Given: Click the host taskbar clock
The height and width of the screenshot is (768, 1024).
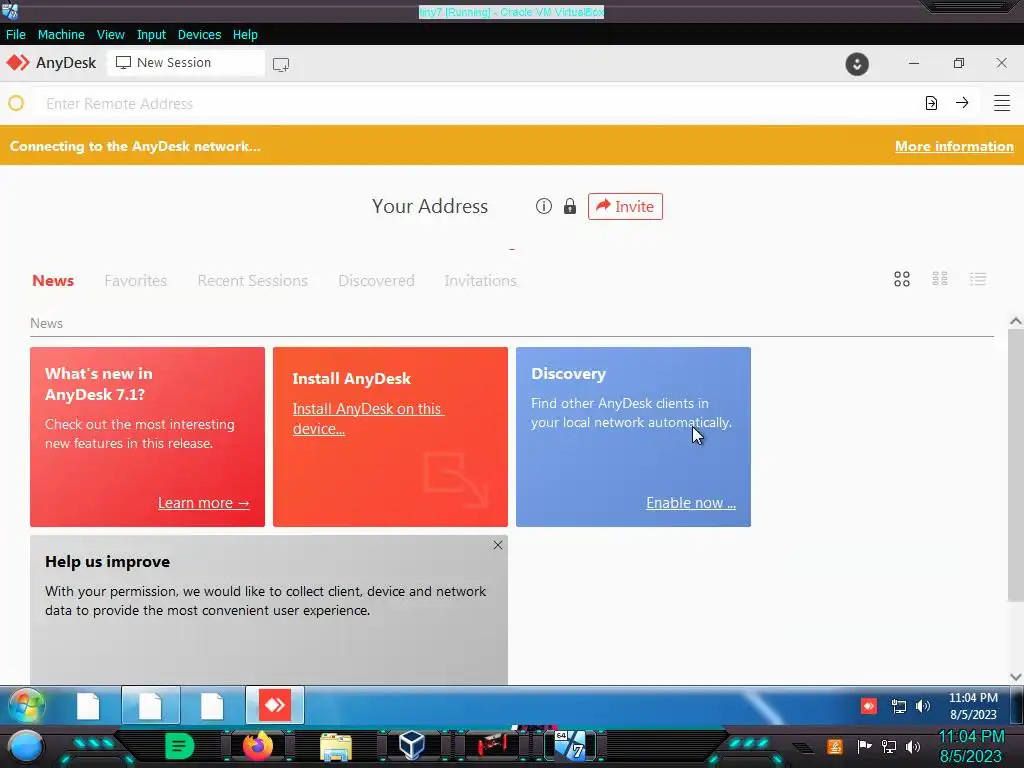Looking at the screenshot, I should click(x=970, y=746).
